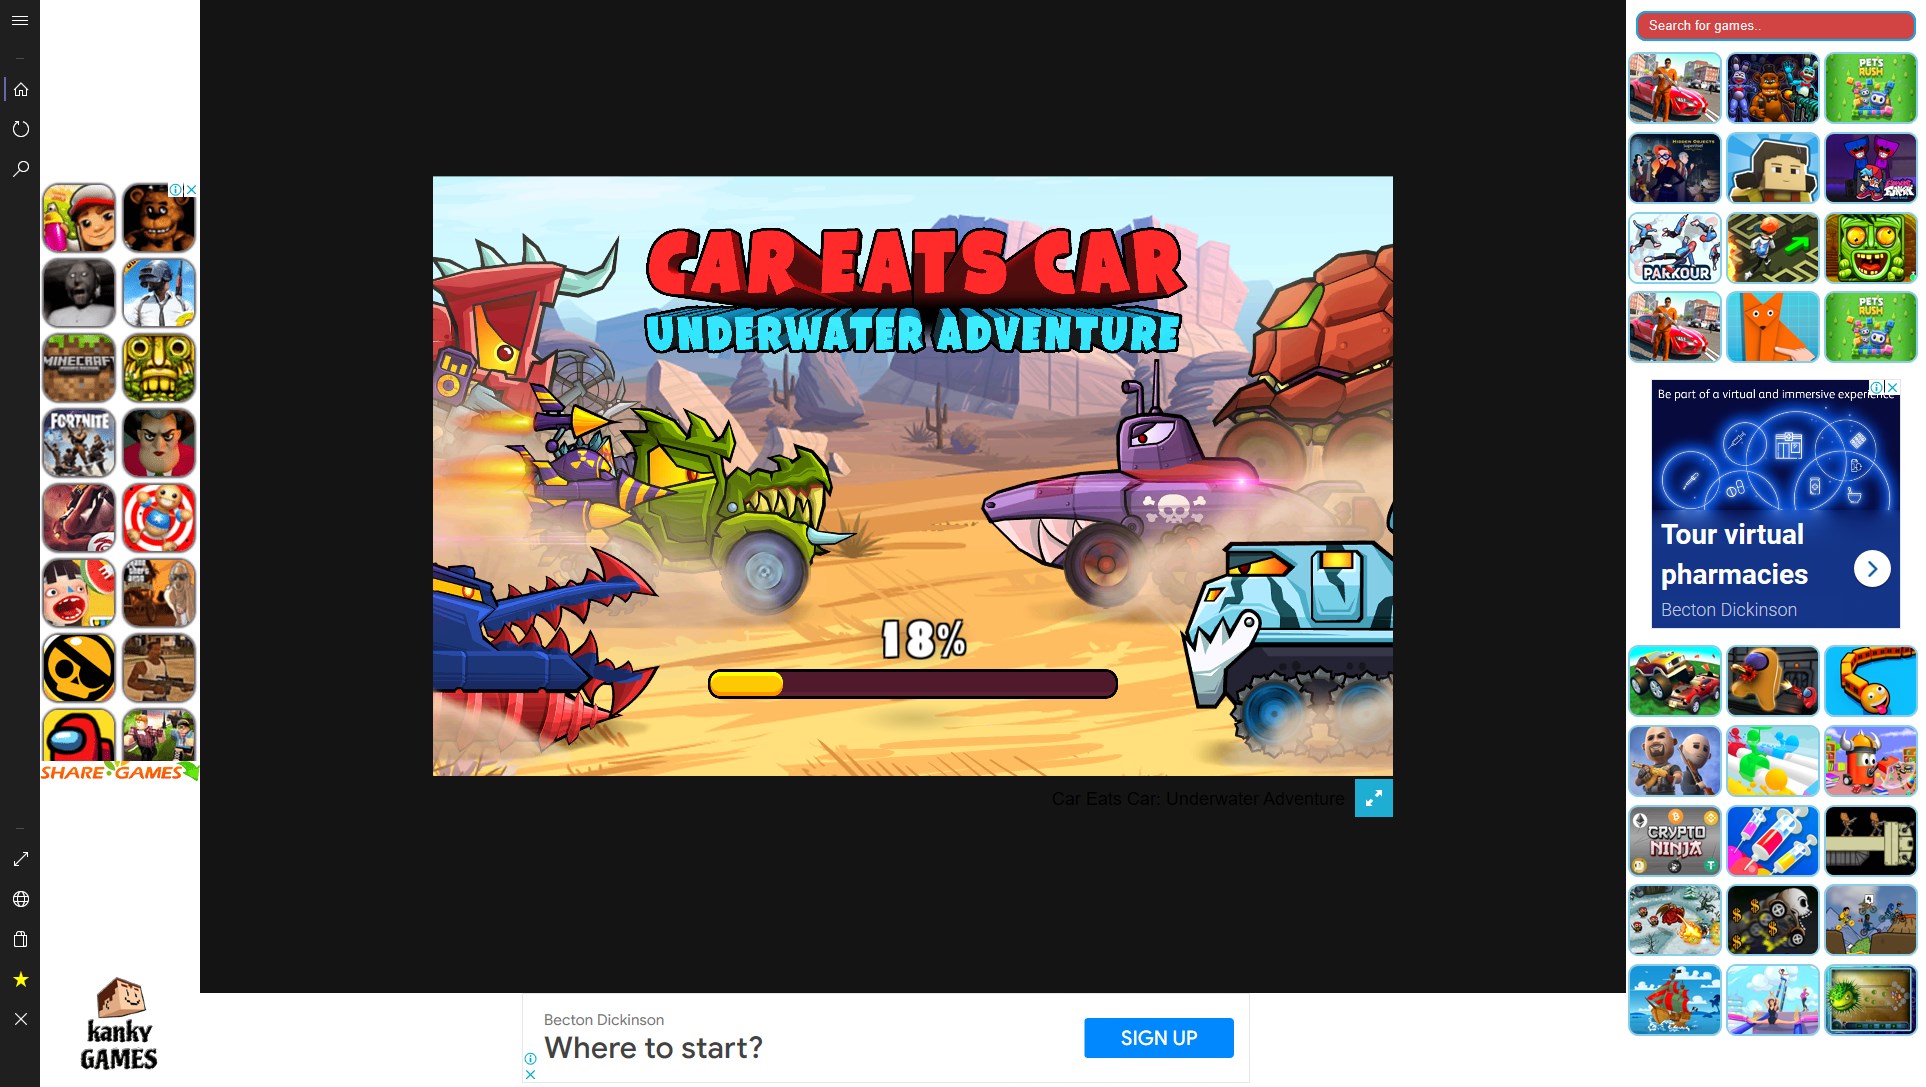Screen dimensions: 1926x1087
Task: Click the yellow loading progress bar
Action: coord(912,684)
